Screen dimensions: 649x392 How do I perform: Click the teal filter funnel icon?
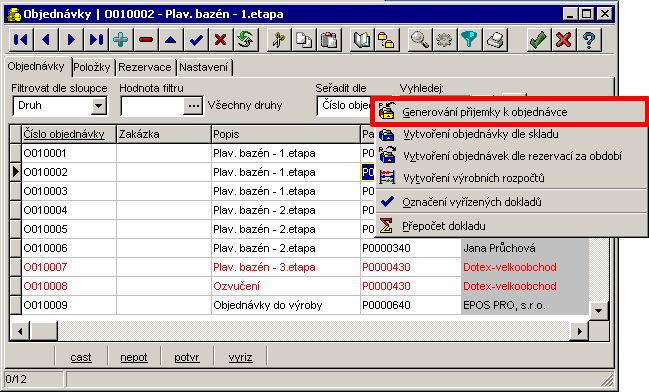pos(469,40)
